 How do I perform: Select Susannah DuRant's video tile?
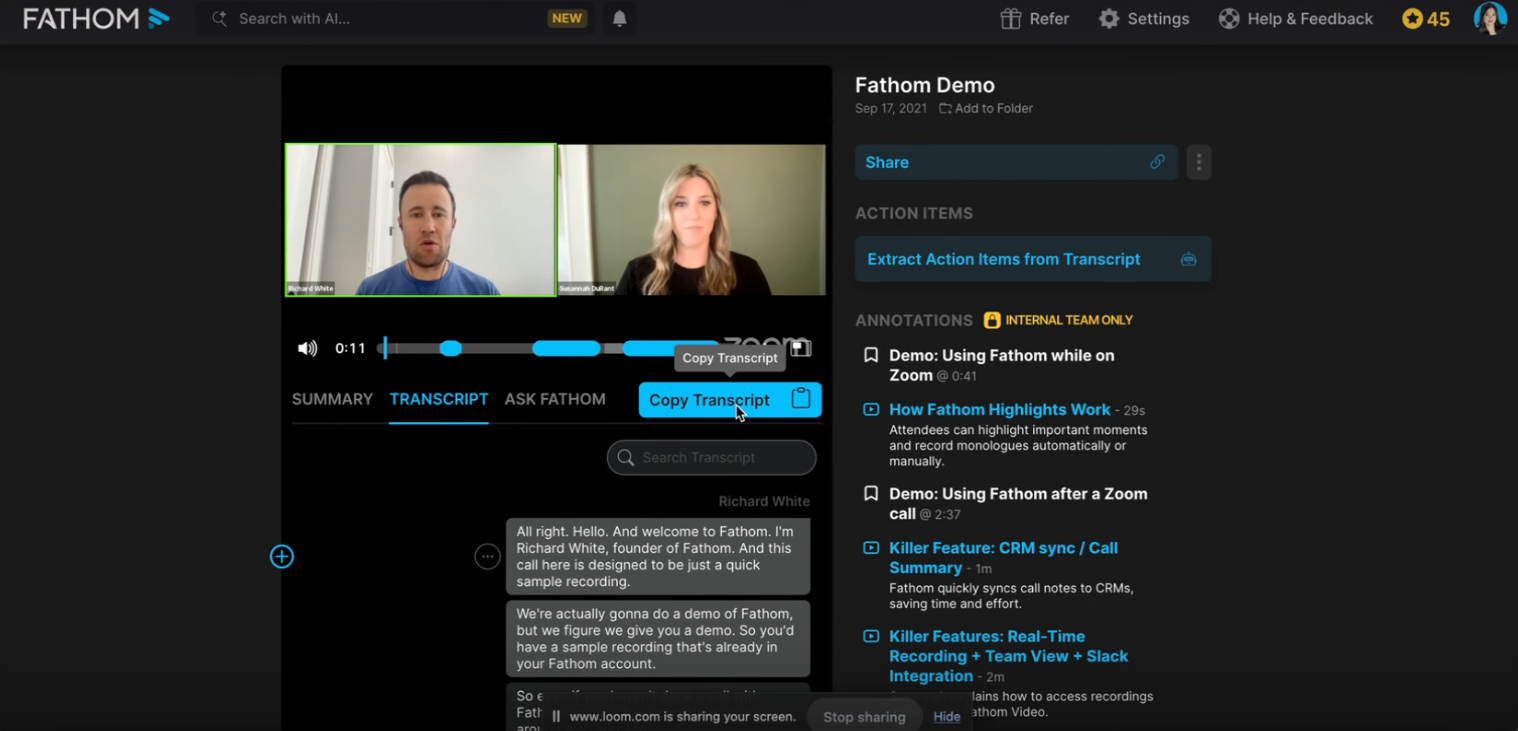692,220
